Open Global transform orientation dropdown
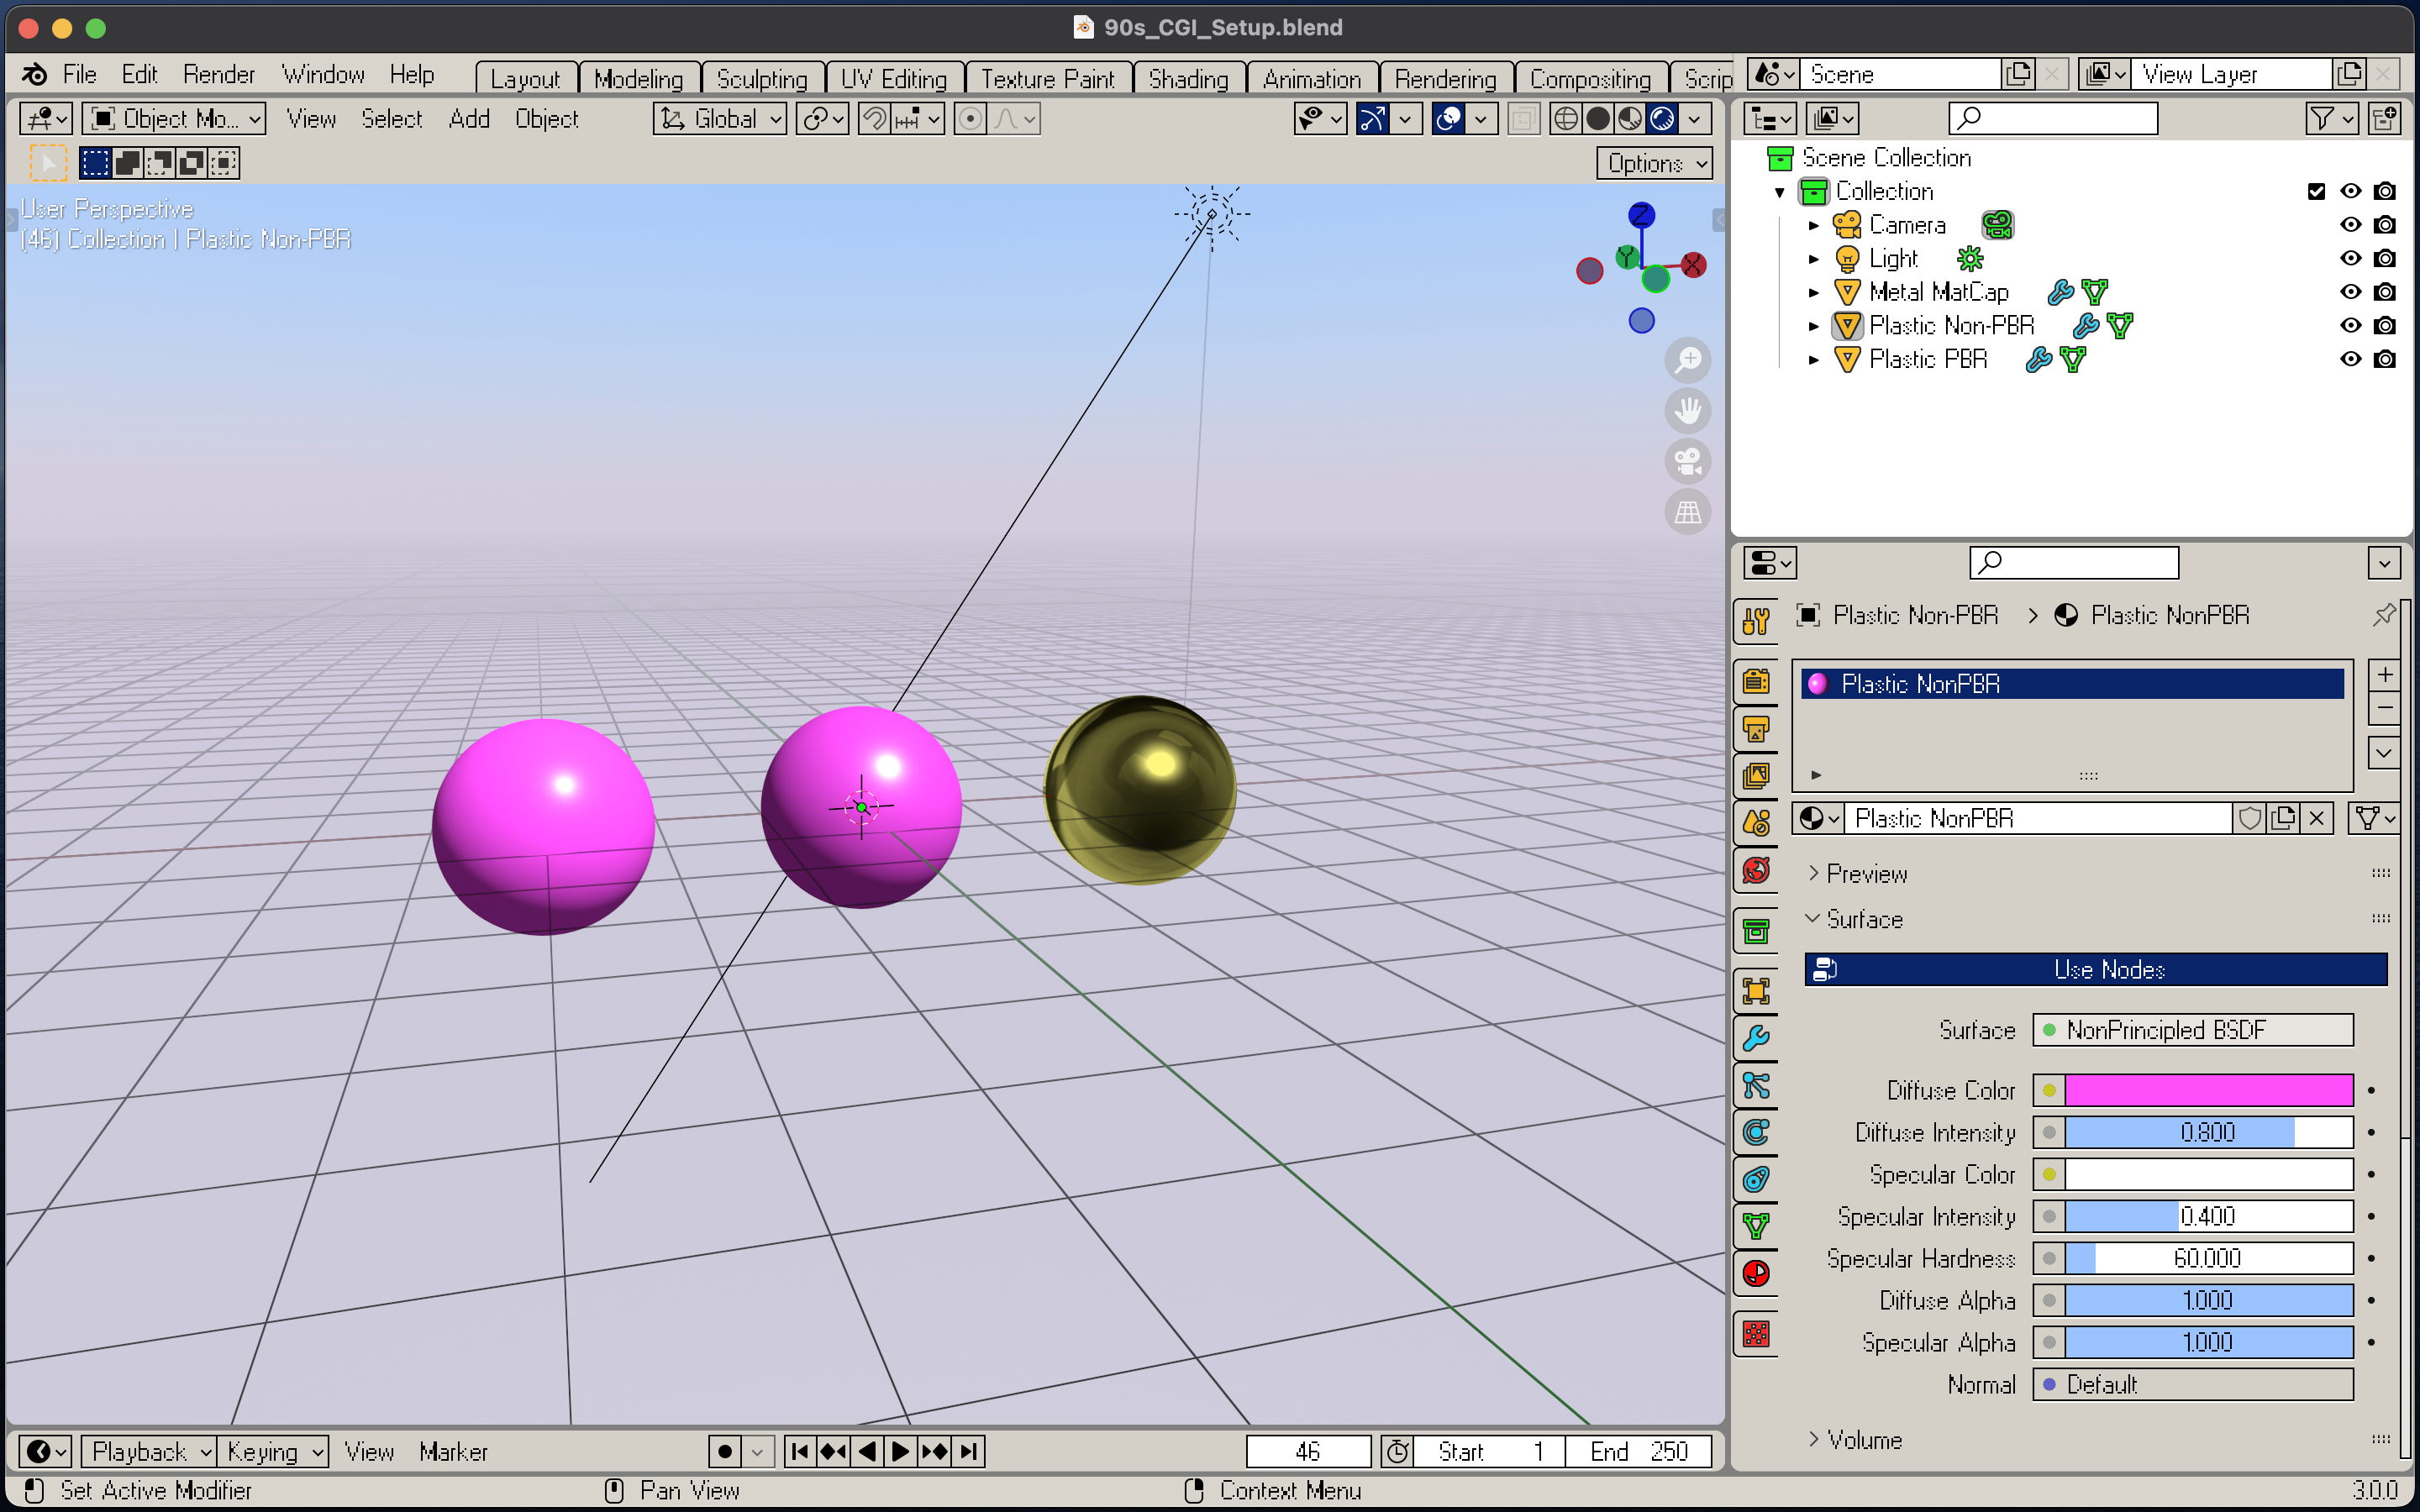Image resolution: width=2420 pixels, height=1512 pixels. point(720,119)
